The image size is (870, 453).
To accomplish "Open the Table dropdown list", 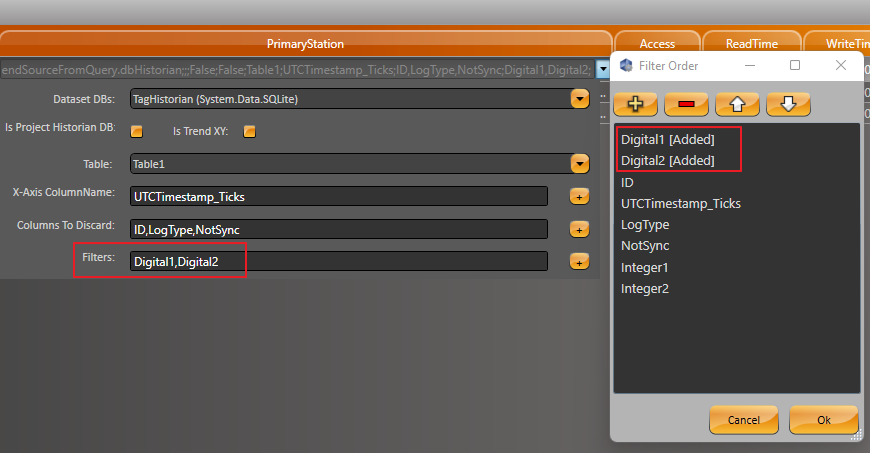I will (x=579, y=163).
